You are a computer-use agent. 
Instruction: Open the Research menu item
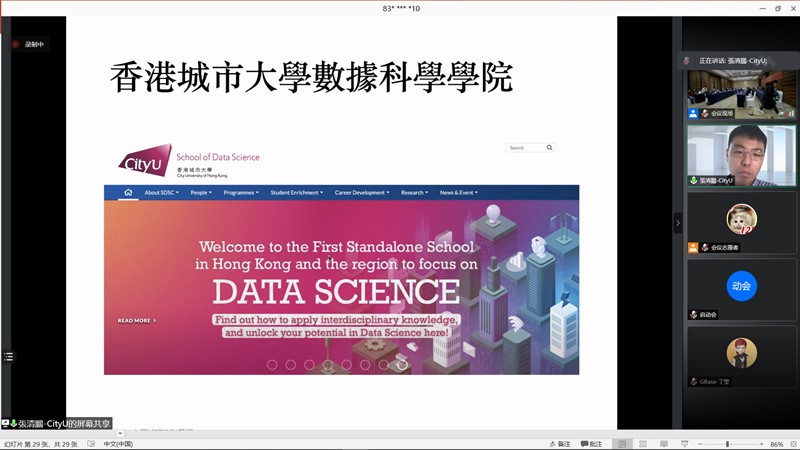coord(414,192)
